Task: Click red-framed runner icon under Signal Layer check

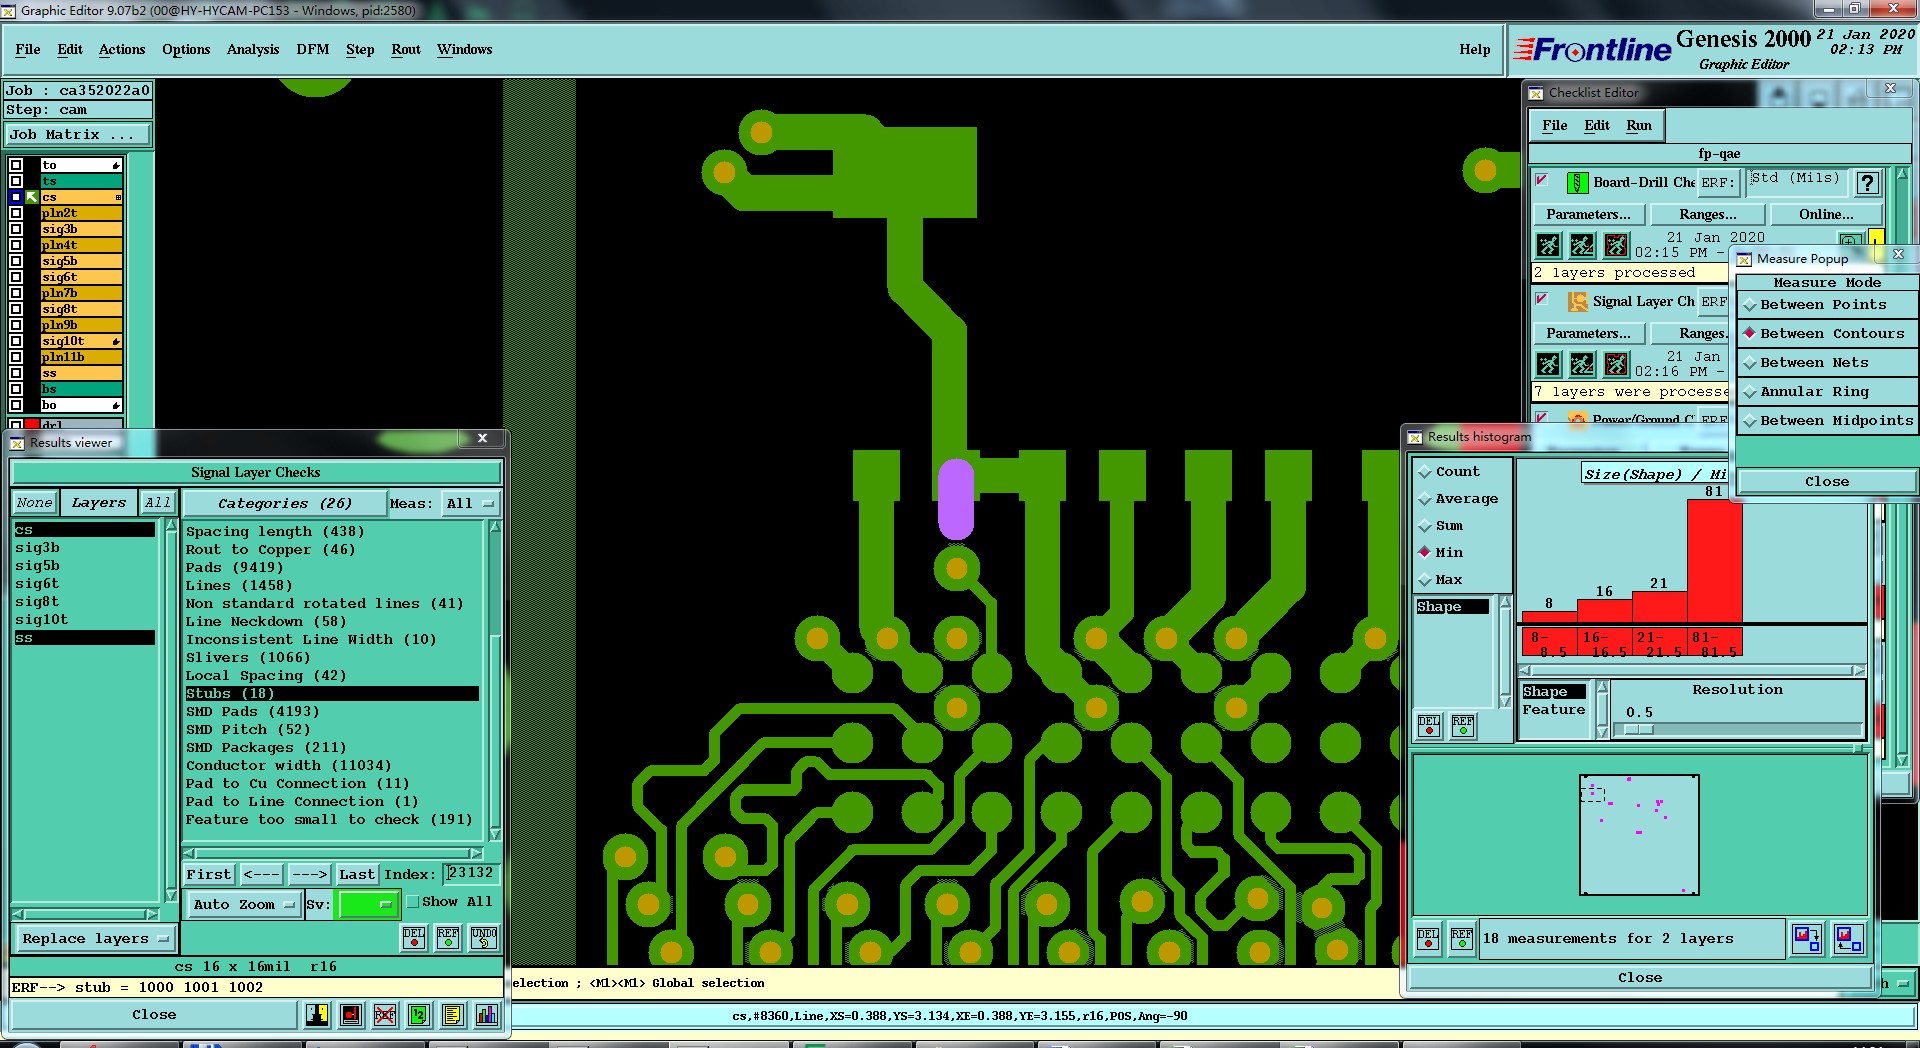Action: coord(1616,364)
